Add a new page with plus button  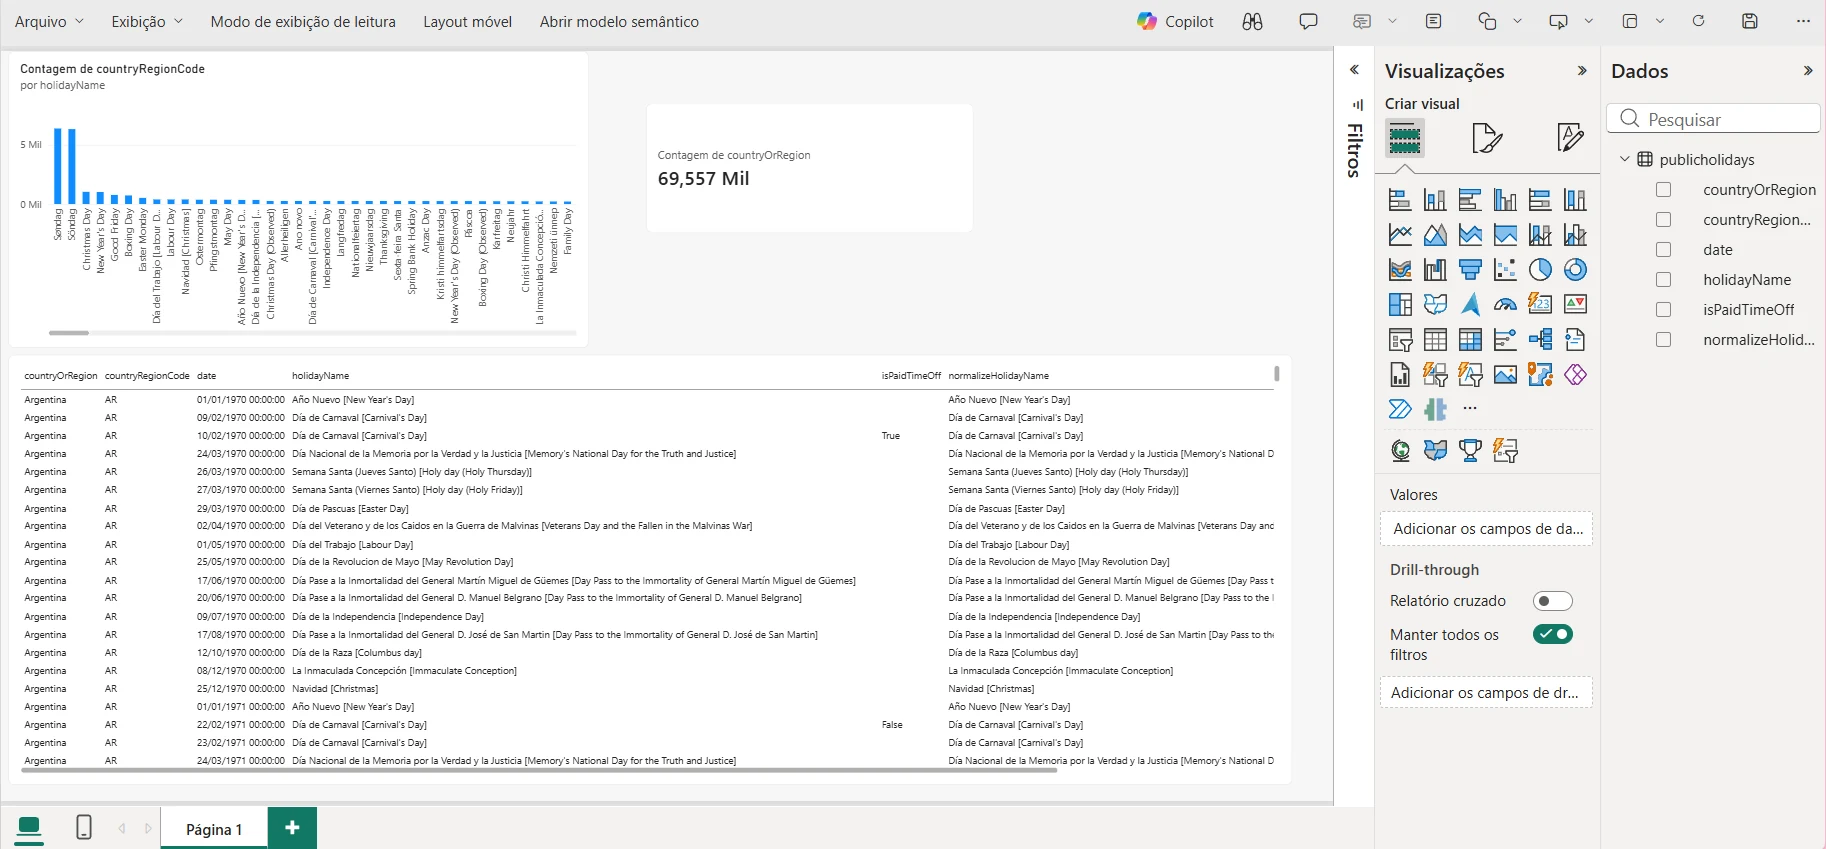(292, 828)
